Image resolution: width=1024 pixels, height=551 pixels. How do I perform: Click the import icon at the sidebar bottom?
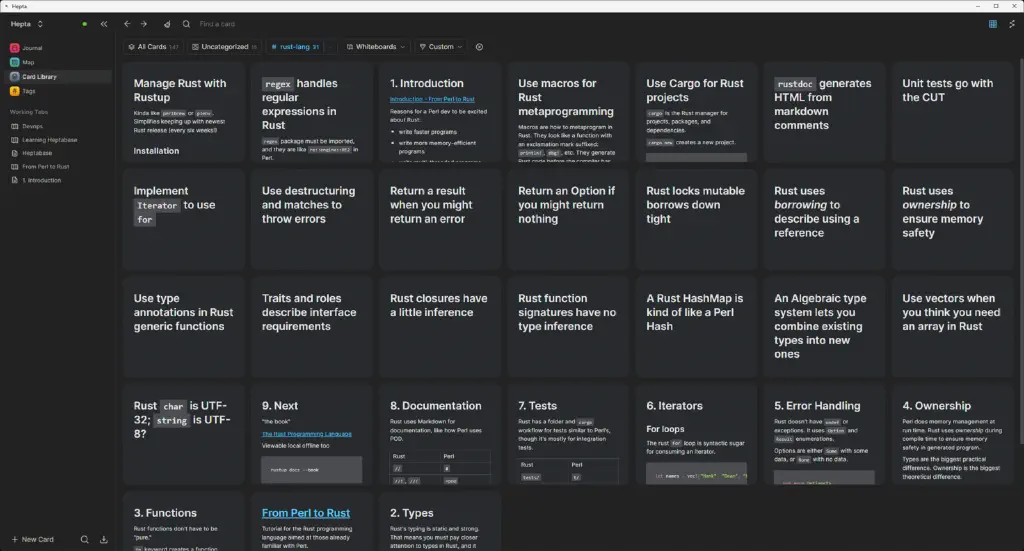[x=103, y=539]
